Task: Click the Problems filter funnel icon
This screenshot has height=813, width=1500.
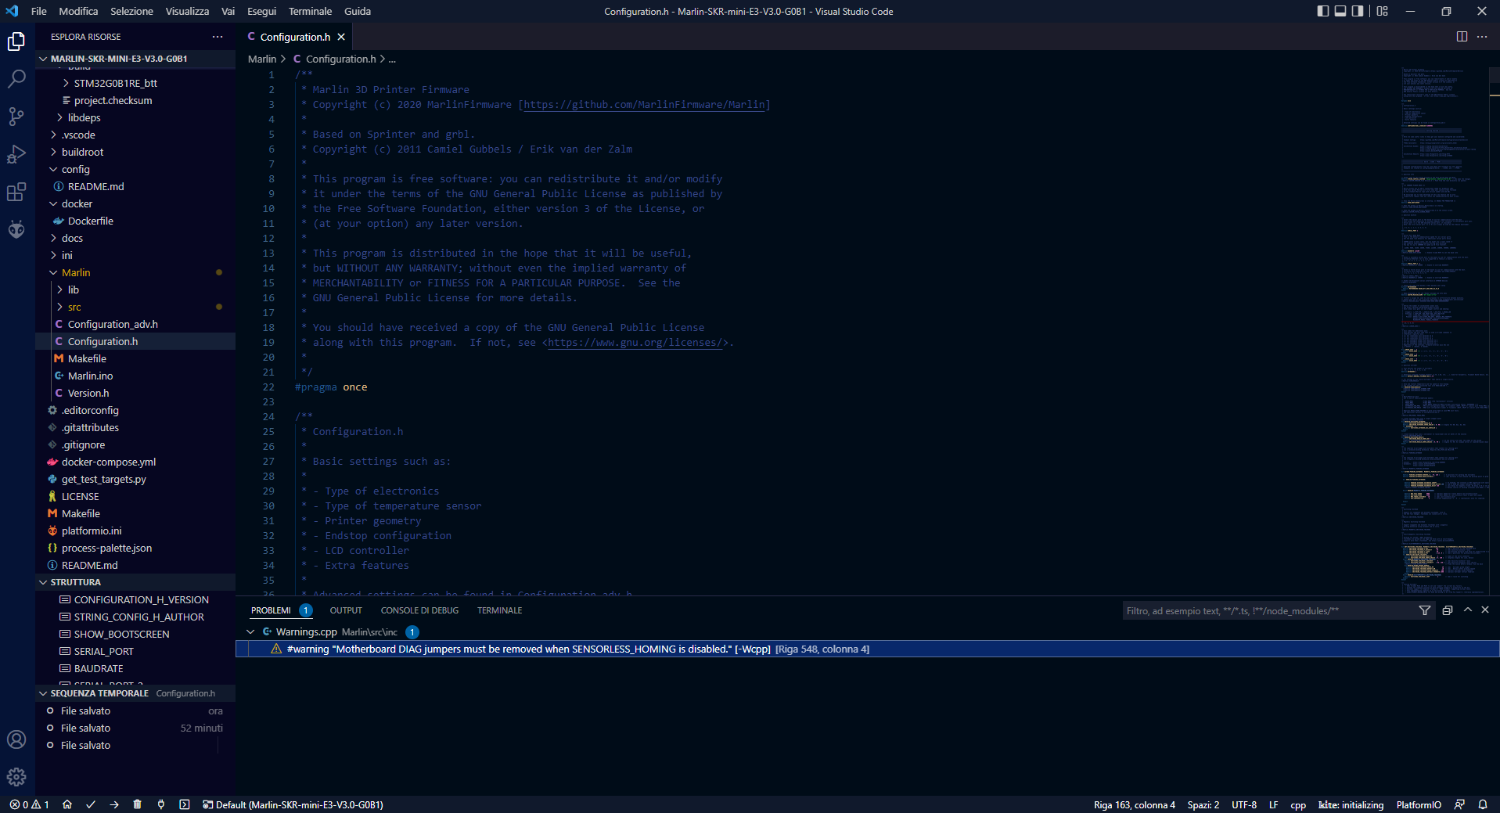Action: pos(1425,611)
